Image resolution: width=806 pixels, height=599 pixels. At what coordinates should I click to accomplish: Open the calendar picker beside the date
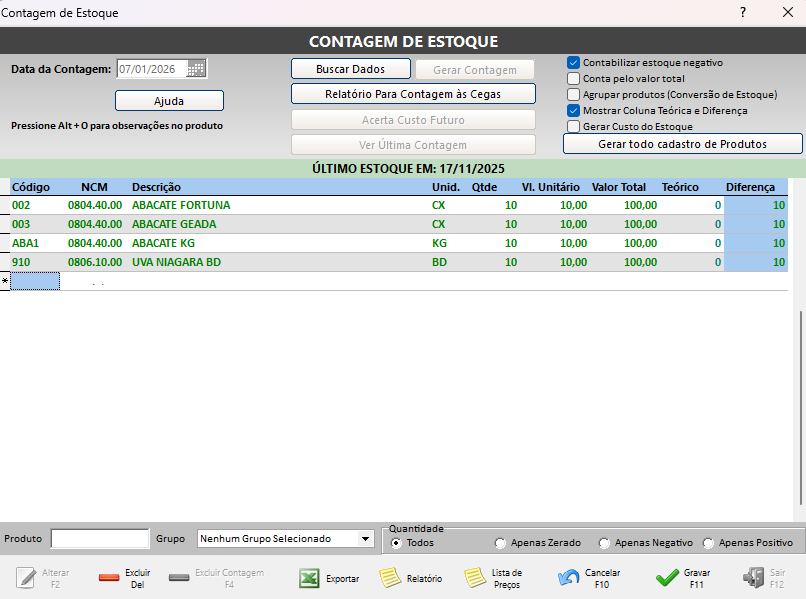[x=196, y=69]
